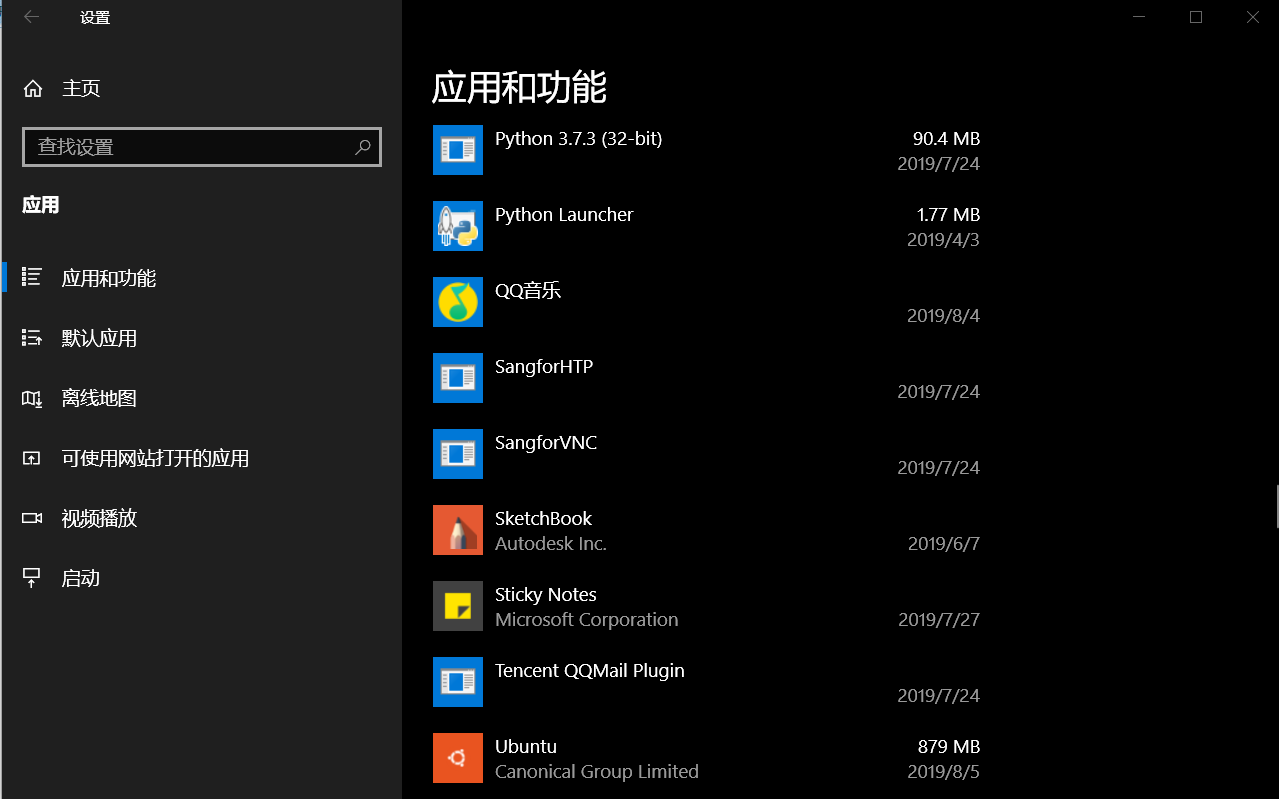Click the 应用 section header in sidebar
The width and height of the screenshot is (1279, 799).
[41, 205]
